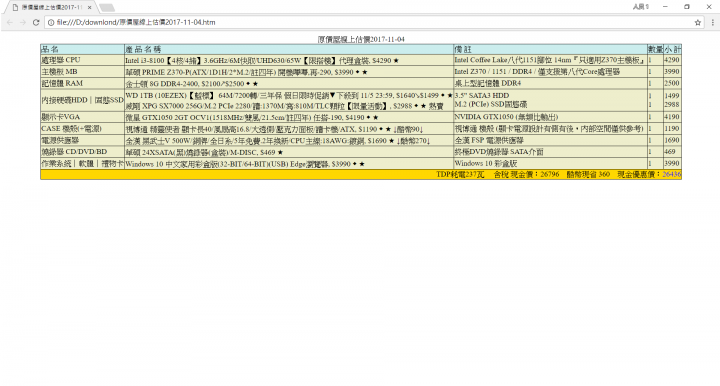The width and height of the screenshot is (720, 386).
Task: Click the blue discounted cash price 26436
Action: point(672,174)
